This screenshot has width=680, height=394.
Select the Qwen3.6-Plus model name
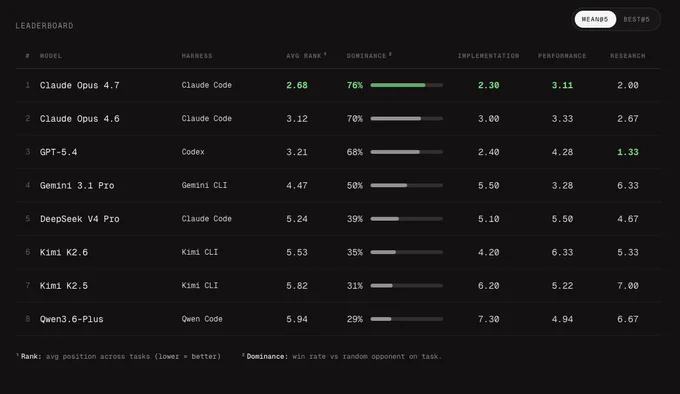click(x=72, y=319)
